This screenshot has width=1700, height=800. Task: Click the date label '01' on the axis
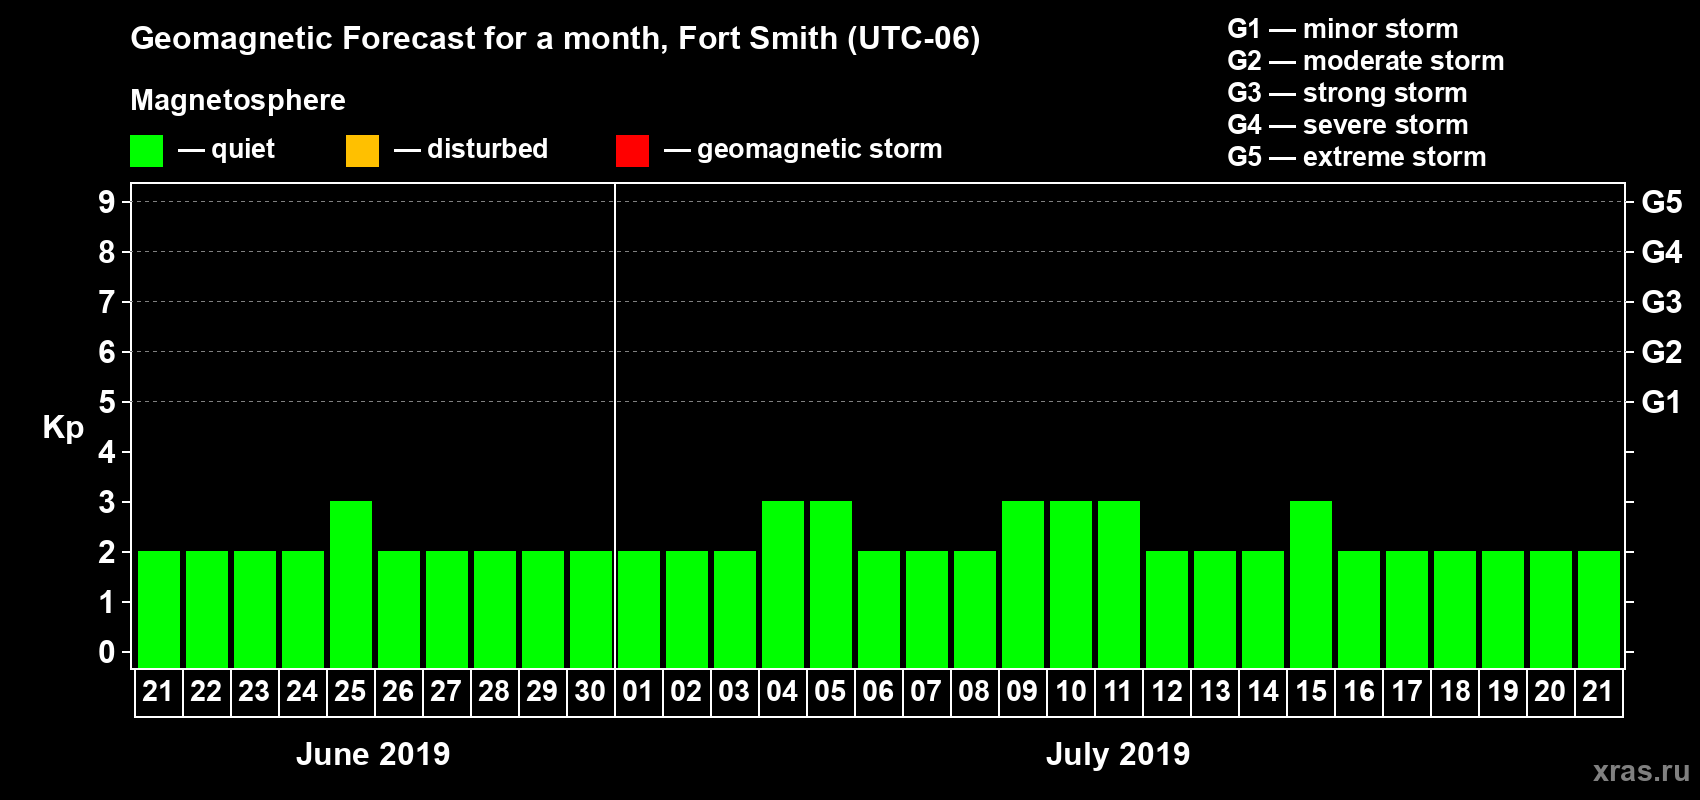638,691
